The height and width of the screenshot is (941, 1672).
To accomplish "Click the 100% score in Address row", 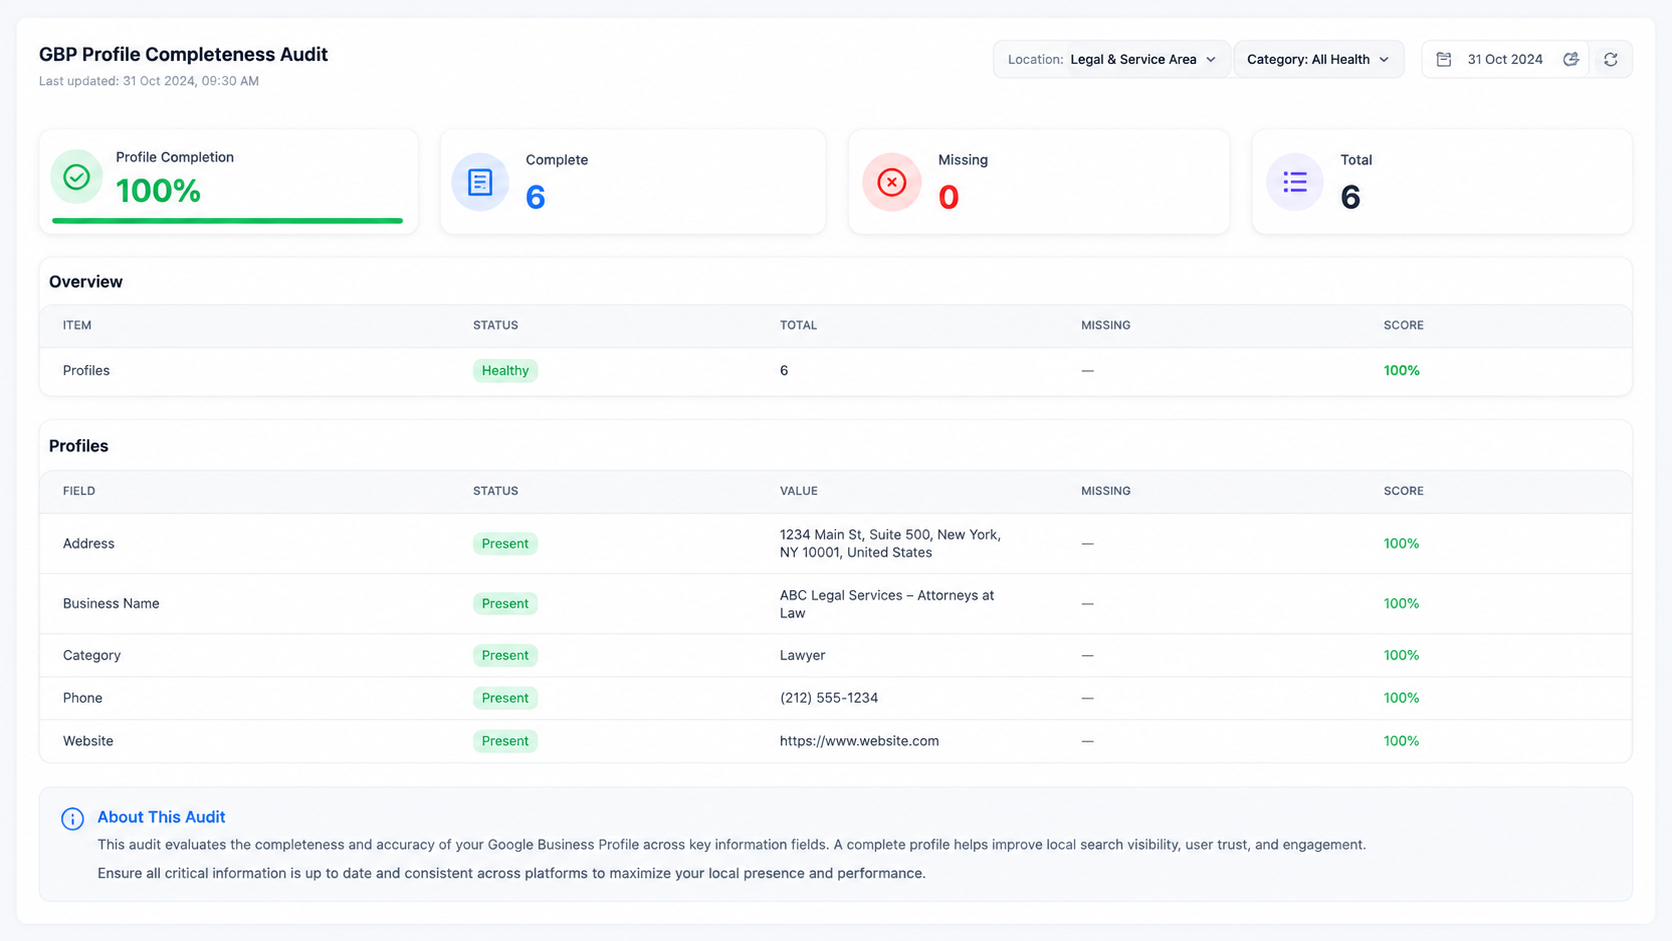I will [1401, 544].
